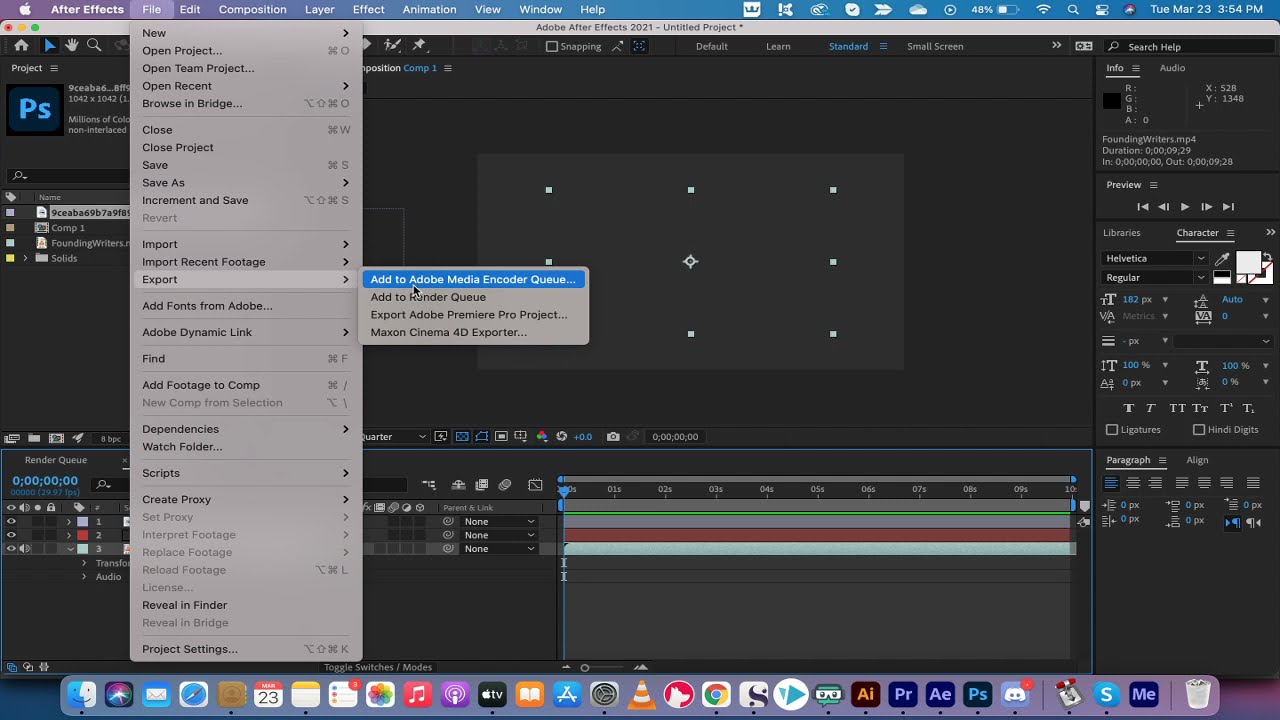Viewport: 1280px width, 720px height.
Task: Click the eyedropper in Character panel
Action: pos(1221,259)
